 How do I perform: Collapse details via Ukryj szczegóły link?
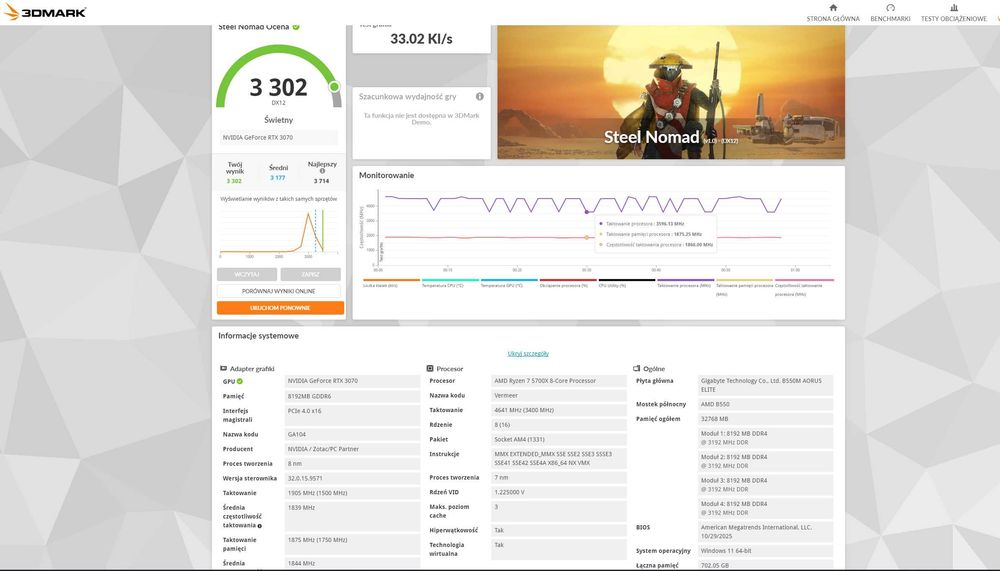click(528, 353)
